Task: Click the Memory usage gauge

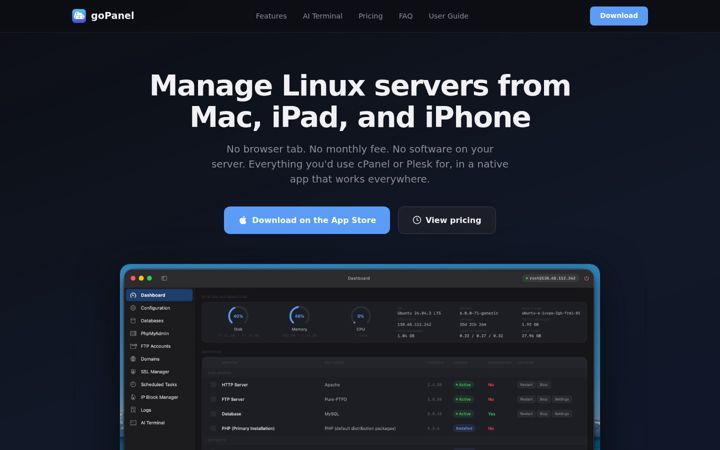Action: [299, 316]
